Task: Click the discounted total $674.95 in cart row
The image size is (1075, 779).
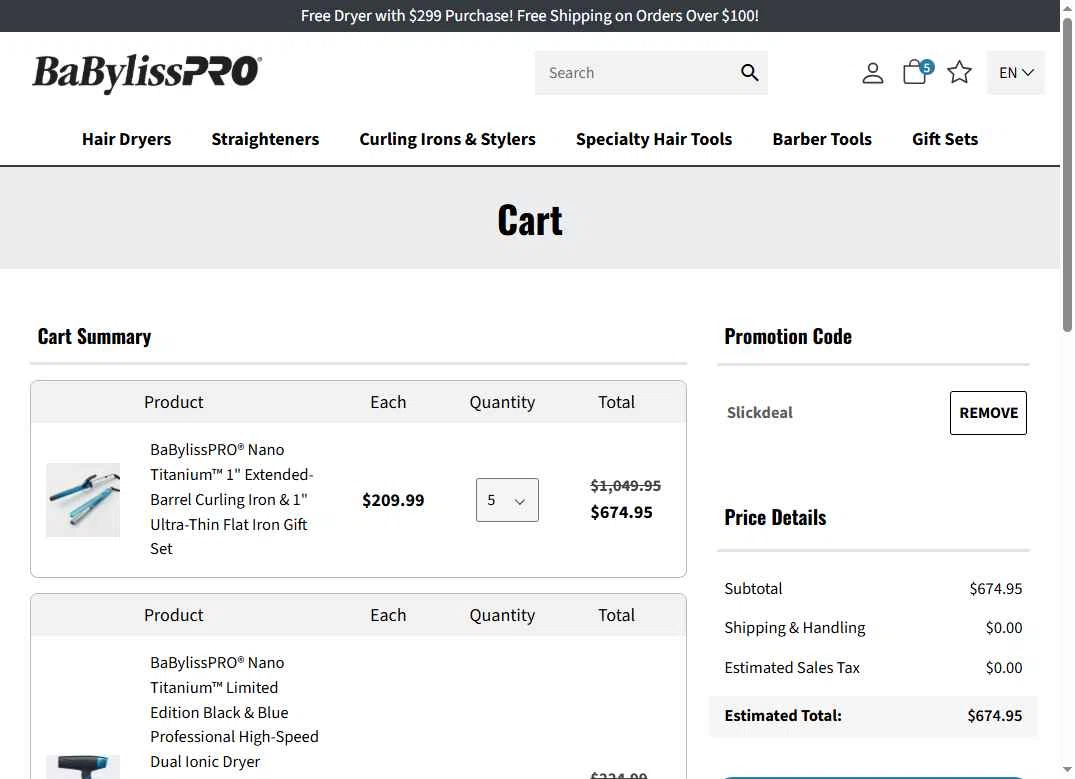Action: (x=622, y=512)
